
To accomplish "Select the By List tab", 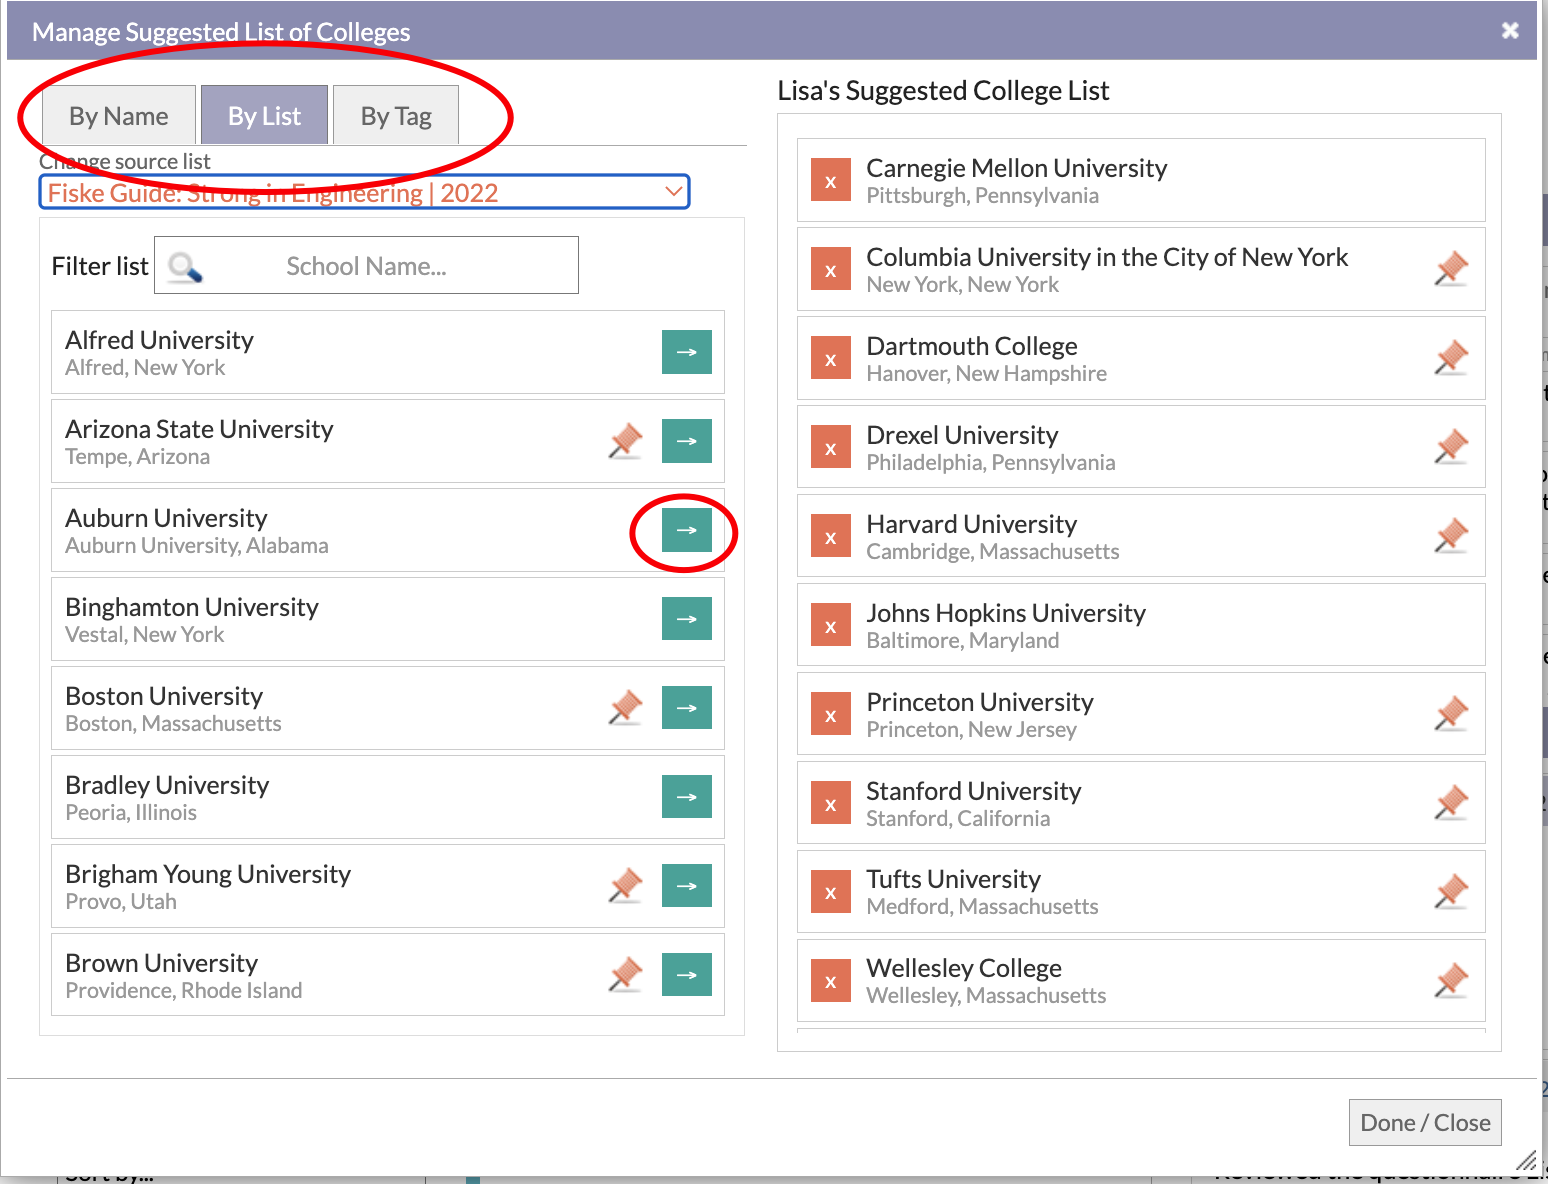I will click(264, 116).
